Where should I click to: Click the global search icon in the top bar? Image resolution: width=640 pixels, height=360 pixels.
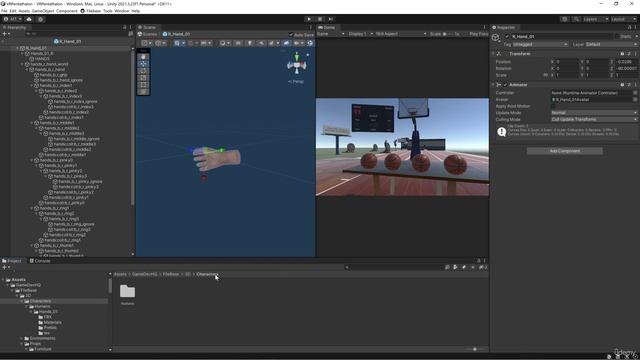tap(576, 19)
